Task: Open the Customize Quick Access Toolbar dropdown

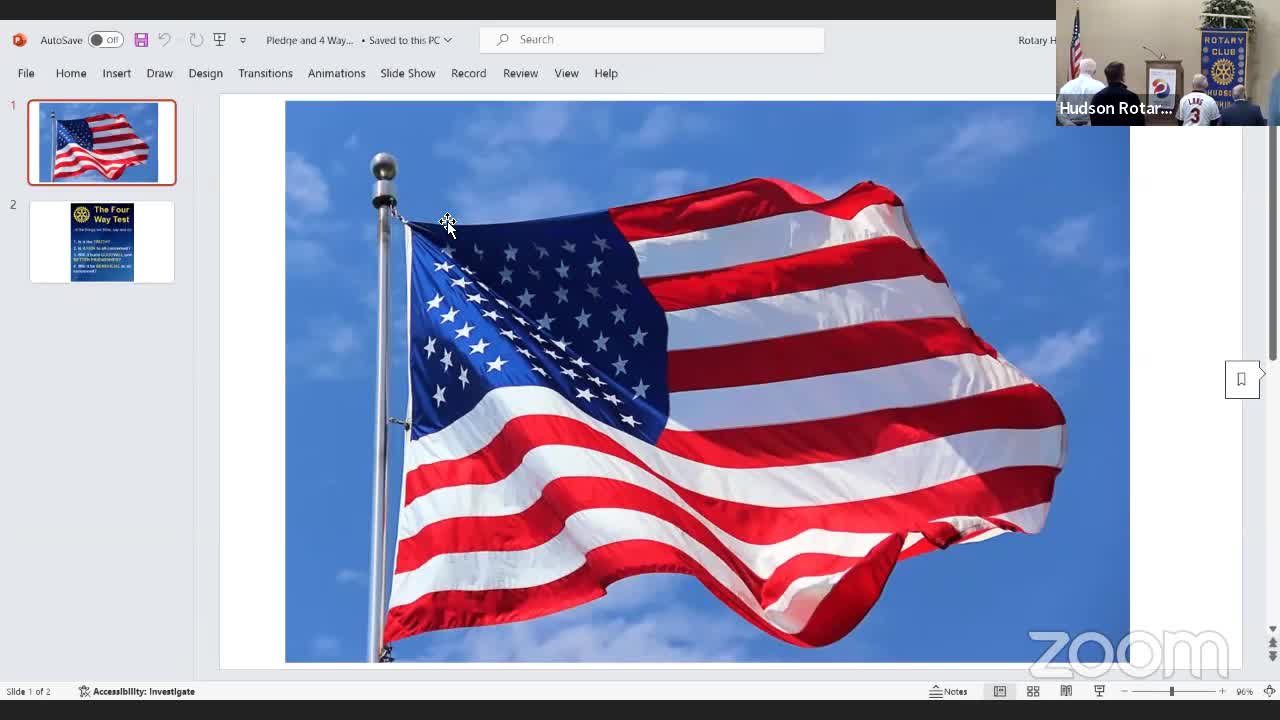Action: tap(243, 41)
